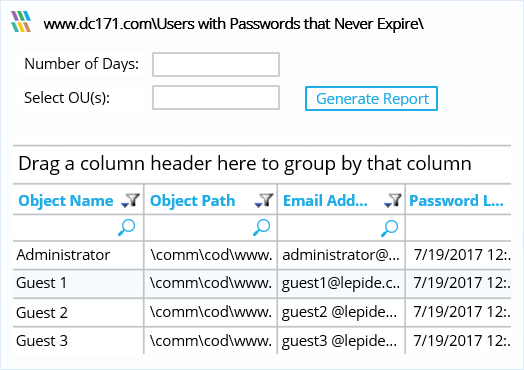Image resolution: width=524 pixels, height=370 pixels.
Task: Sort by Password L... column header
Action: coord(456,201)
